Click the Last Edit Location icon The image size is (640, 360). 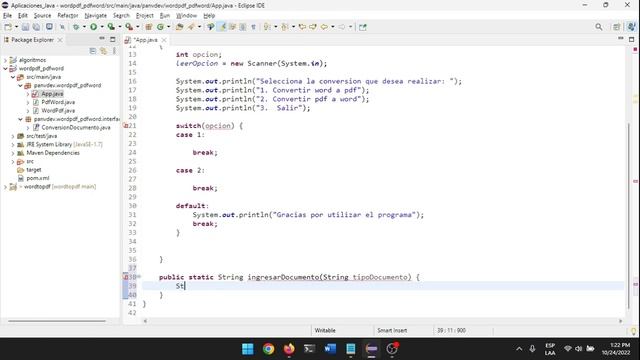[302, 27]
